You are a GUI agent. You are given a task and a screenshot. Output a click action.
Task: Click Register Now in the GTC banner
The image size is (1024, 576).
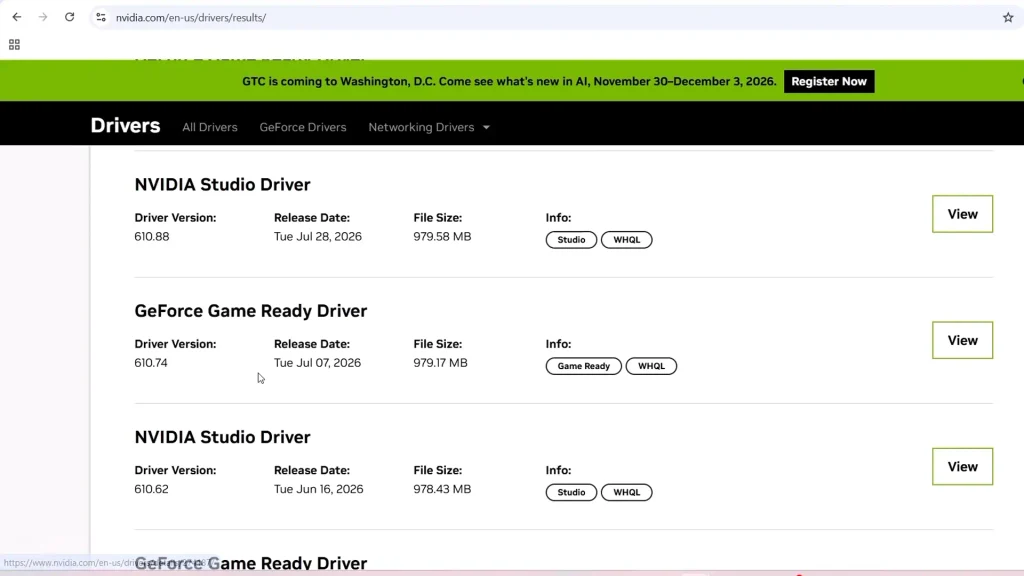829,82
